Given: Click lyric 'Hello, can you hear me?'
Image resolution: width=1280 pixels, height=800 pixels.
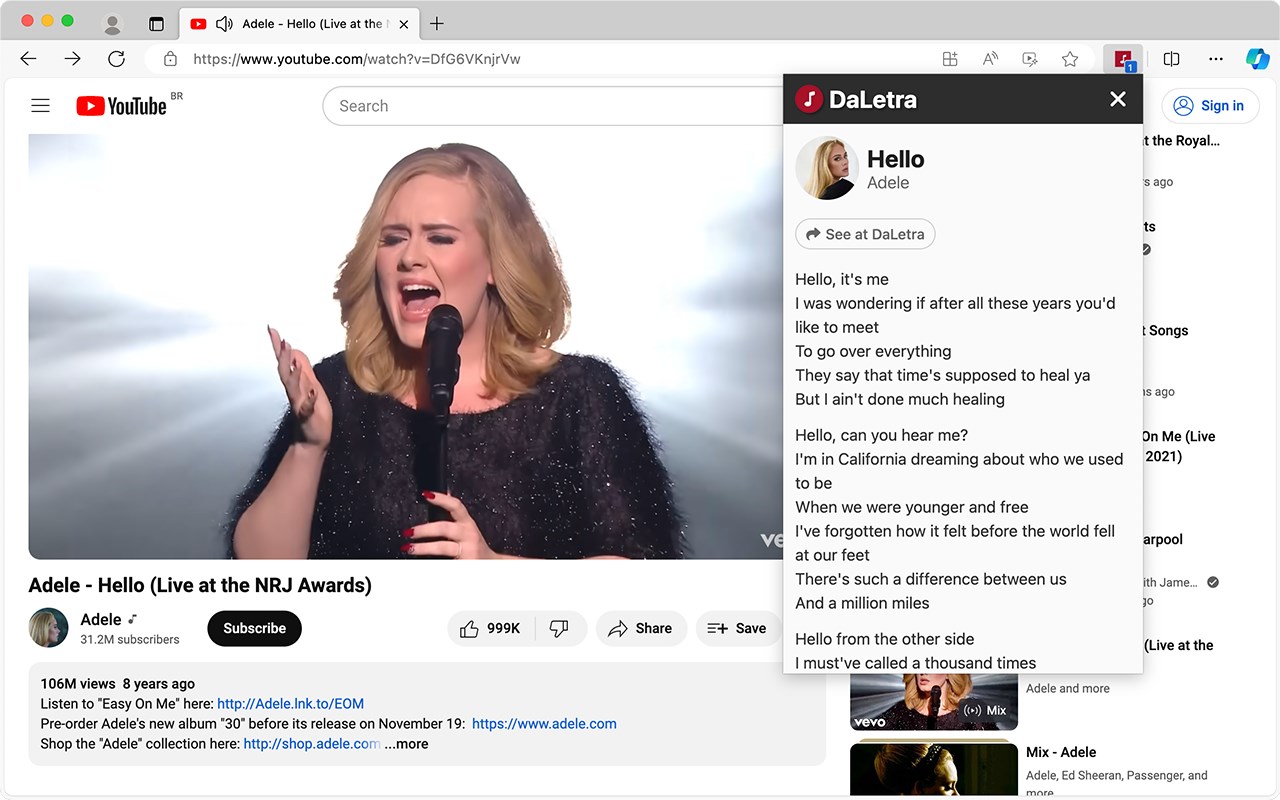Looking at the screenshot, I should tap(881, 435).
